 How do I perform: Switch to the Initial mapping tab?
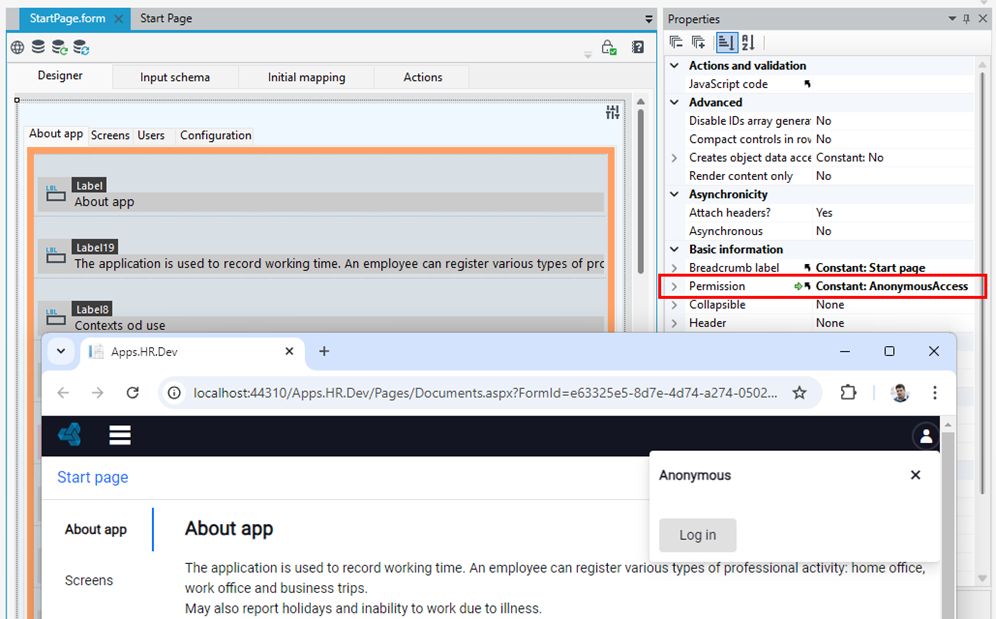(x=307, y=77)
